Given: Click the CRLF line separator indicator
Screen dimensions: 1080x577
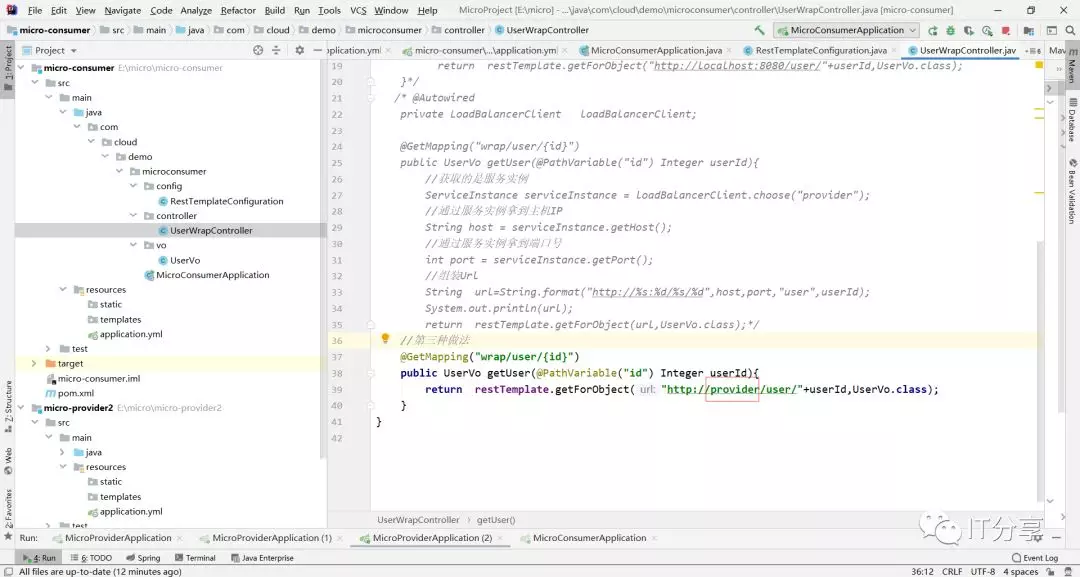Looking at the screenshot, I should (x=952, y=571).
